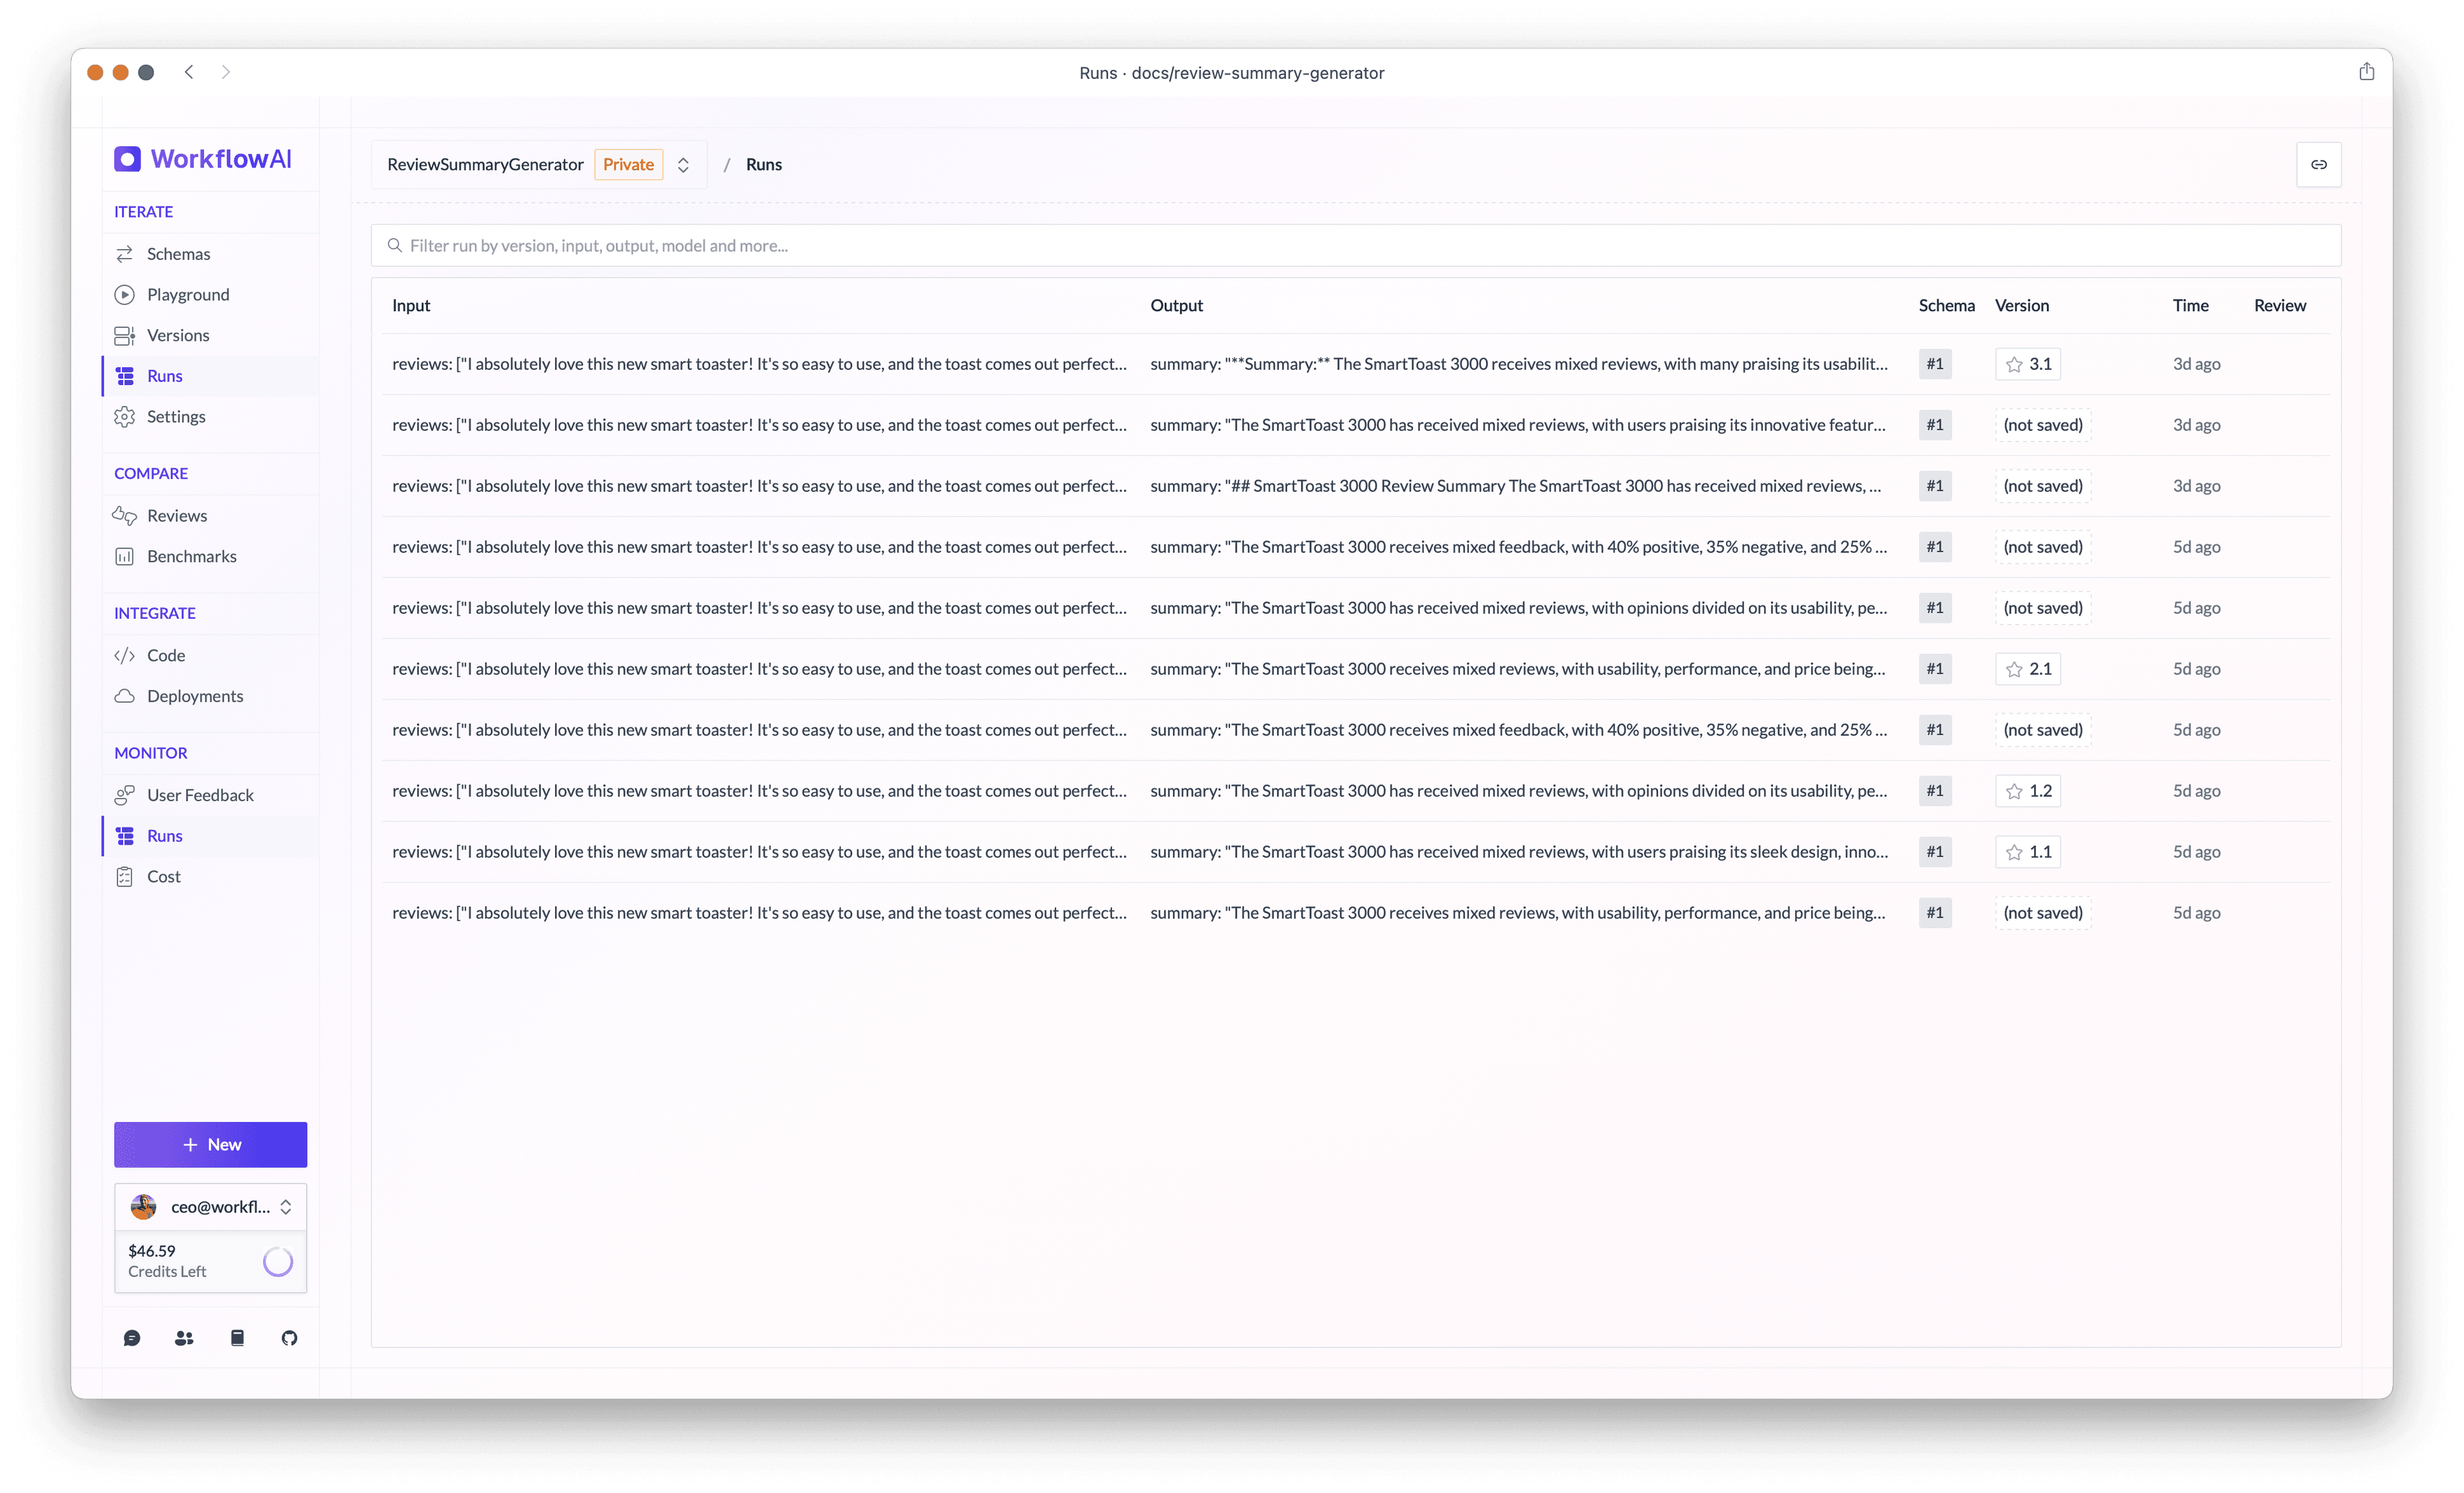The width and height of the screenshot is (2464, 1493).
Task: Toggle favorite star on version 2.1
Action: pos(2014,670)
